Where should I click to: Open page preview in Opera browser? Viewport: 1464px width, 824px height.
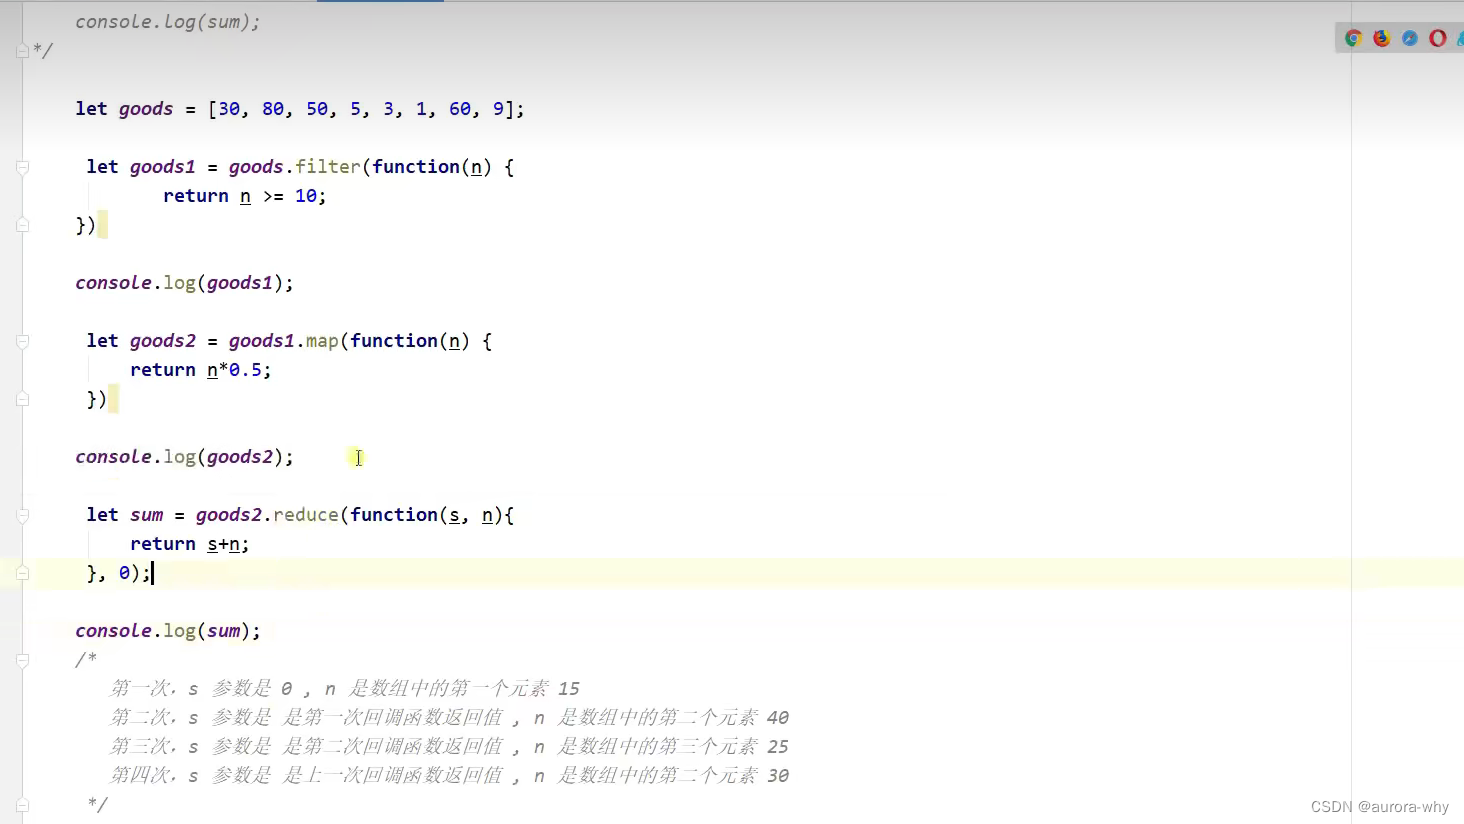point(1437,38)
